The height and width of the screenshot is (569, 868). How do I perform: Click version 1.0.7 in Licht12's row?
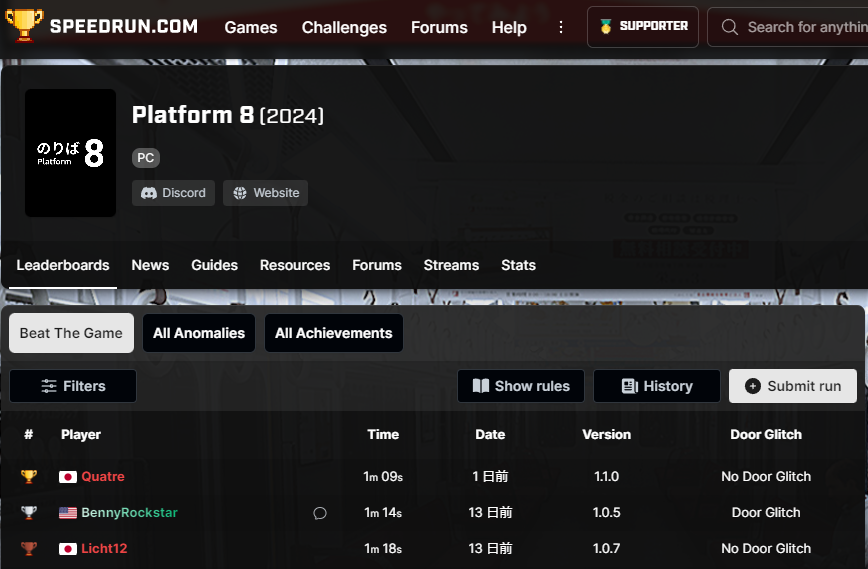(x=607, y=549)
